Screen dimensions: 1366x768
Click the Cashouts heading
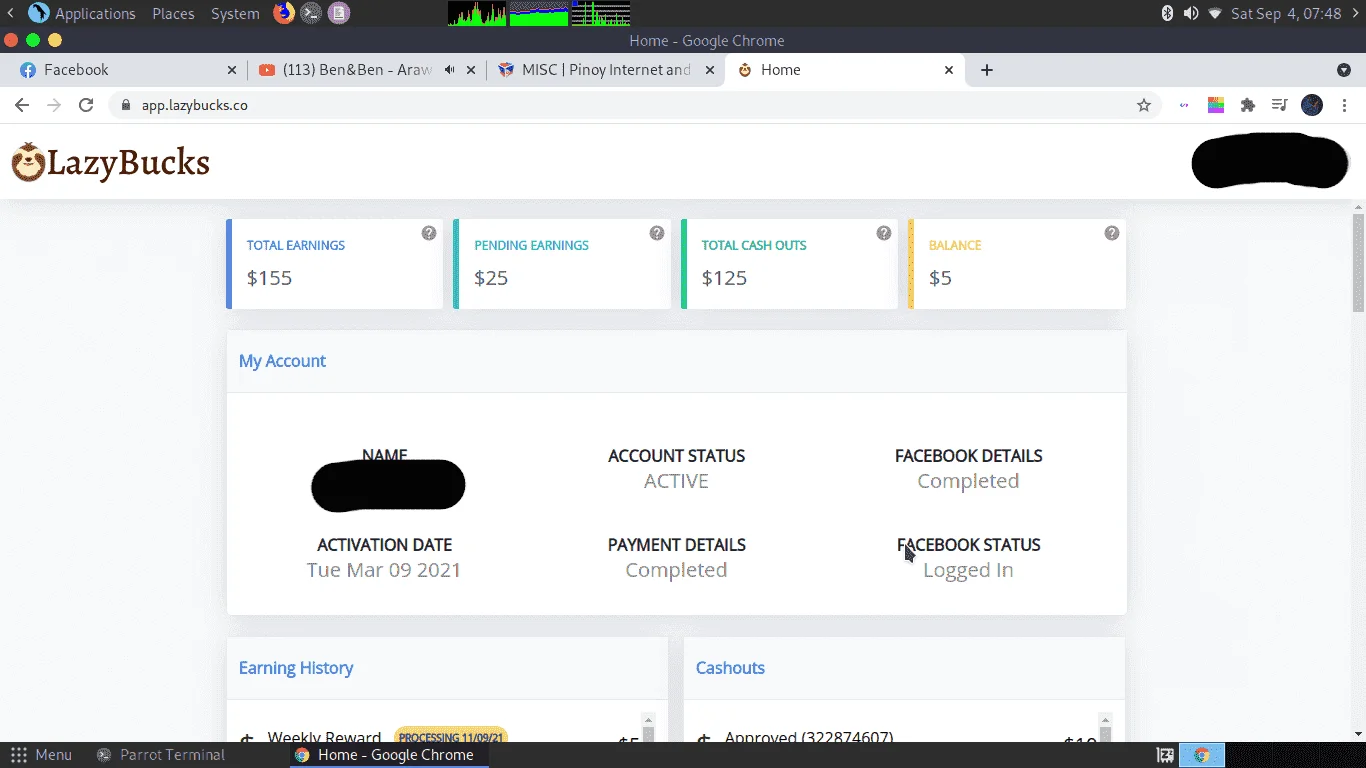click(x=730, y=668)
